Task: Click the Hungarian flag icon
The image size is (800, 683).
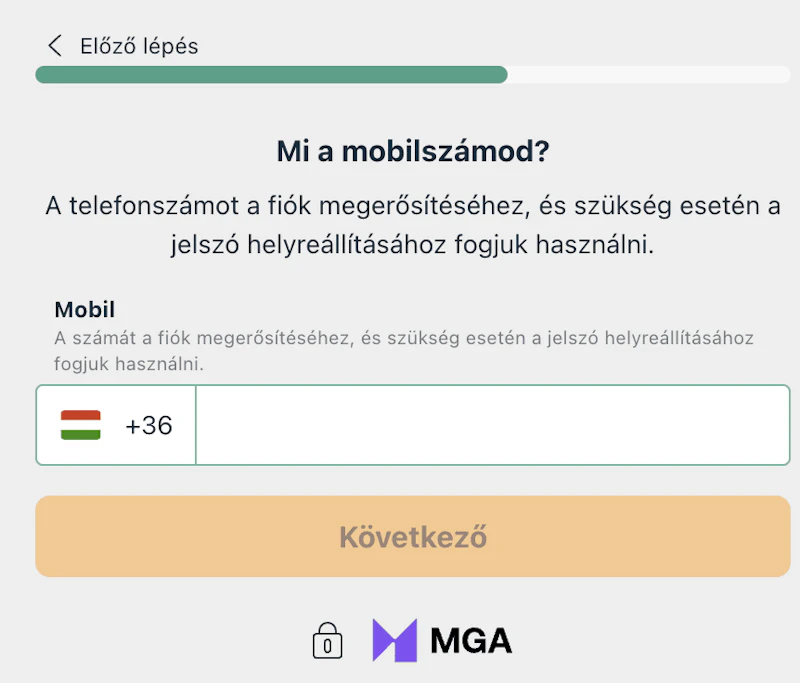Action: (x=81, y=425)
